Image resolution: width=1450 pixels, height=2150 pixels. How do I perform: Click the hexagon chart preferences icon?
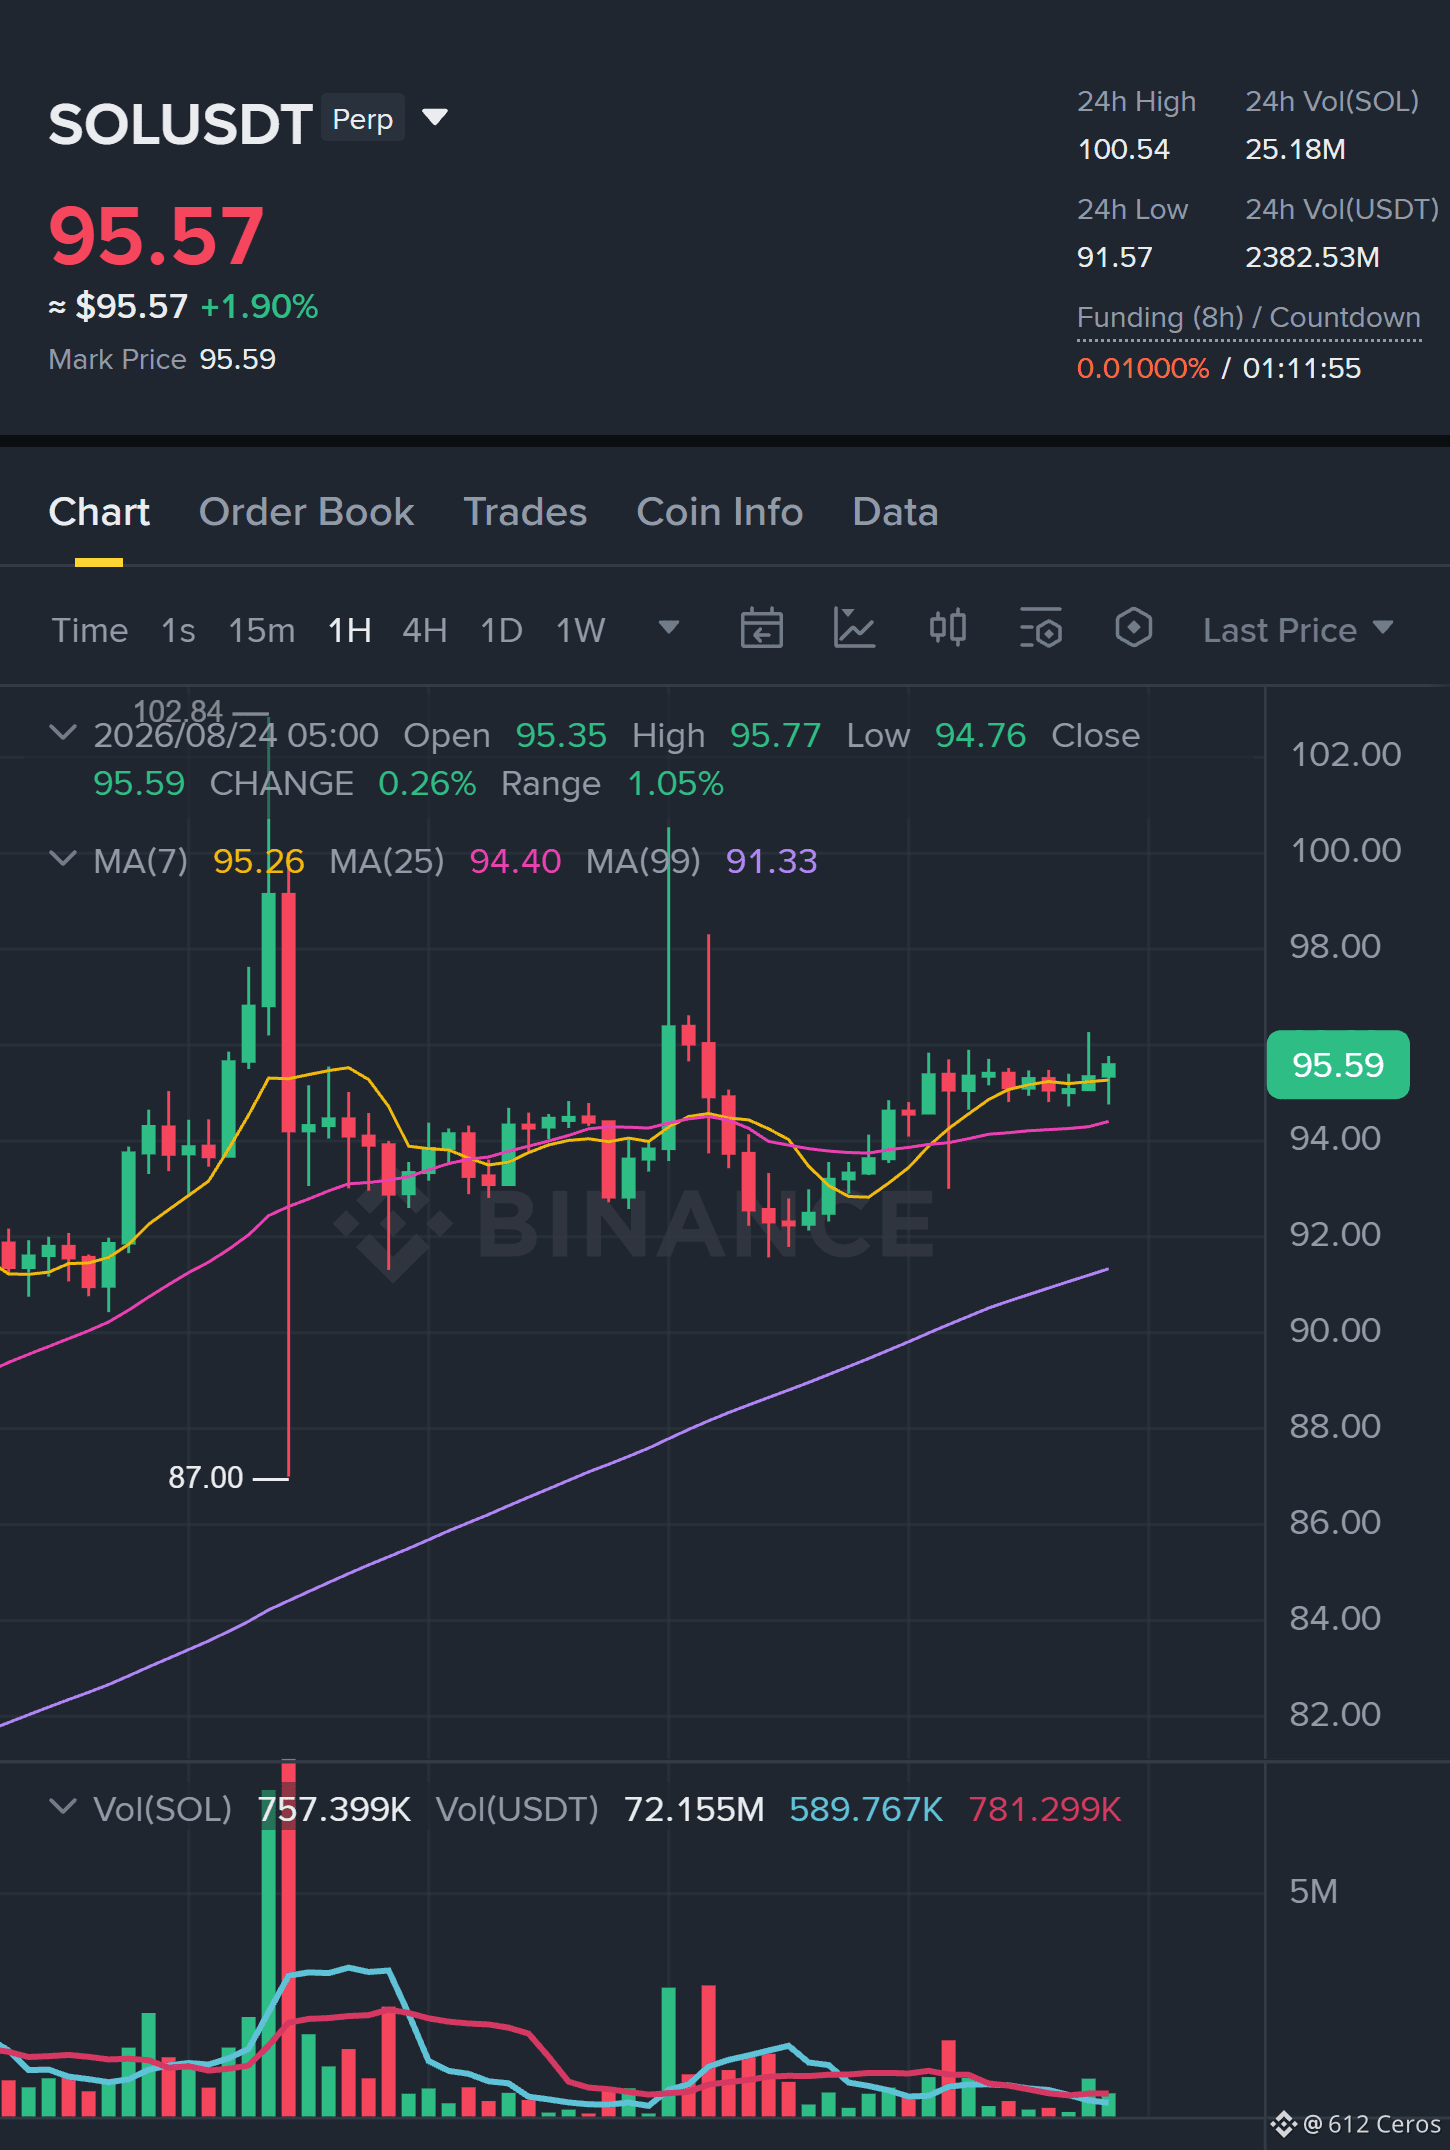click(x=1134, y=628)
